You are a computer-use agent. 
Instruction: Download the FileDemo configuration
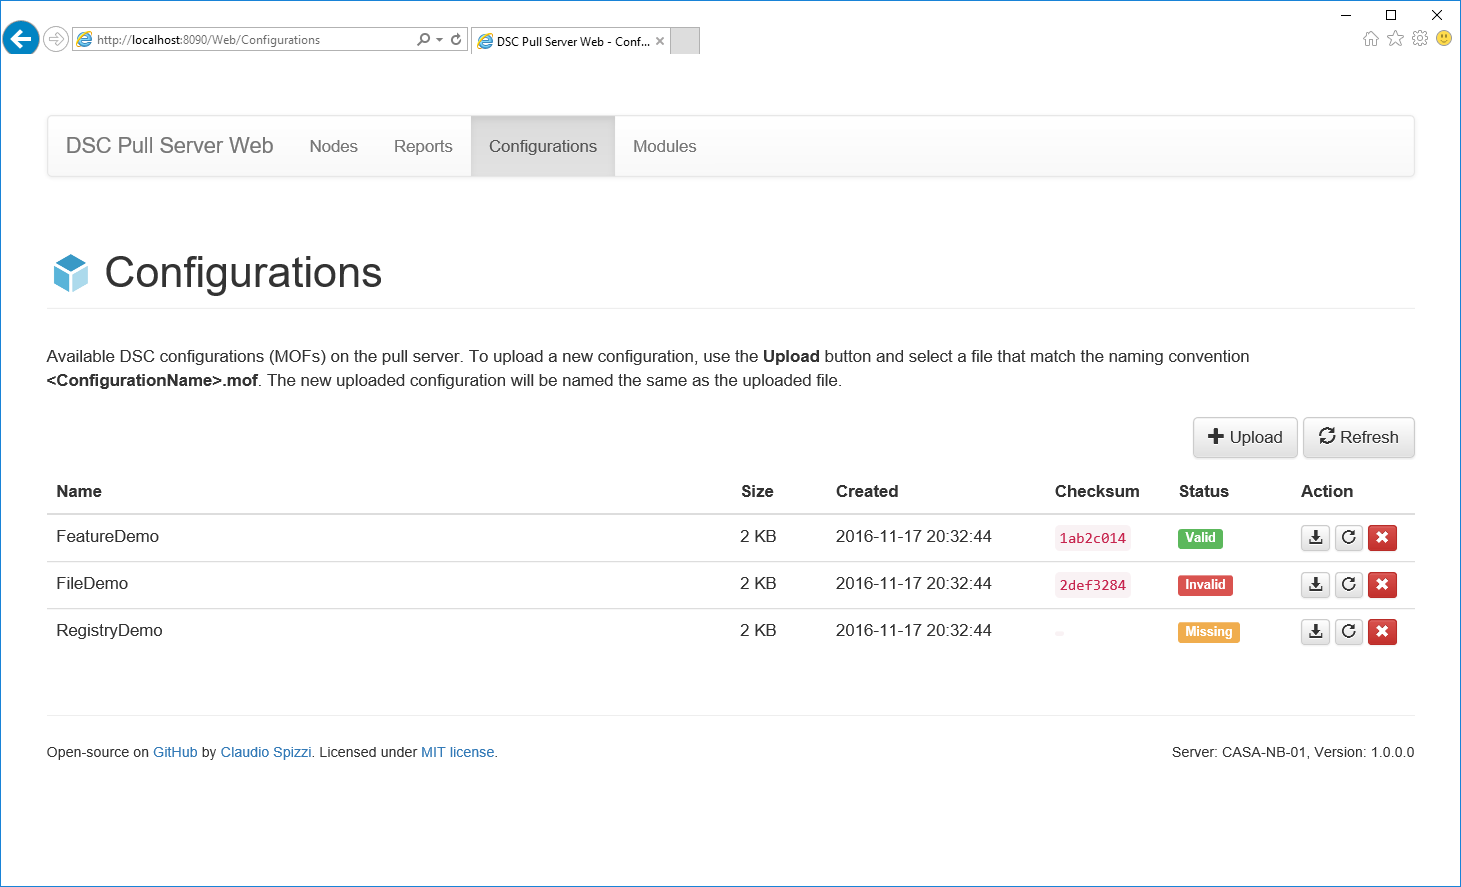tap(1315, 585)
